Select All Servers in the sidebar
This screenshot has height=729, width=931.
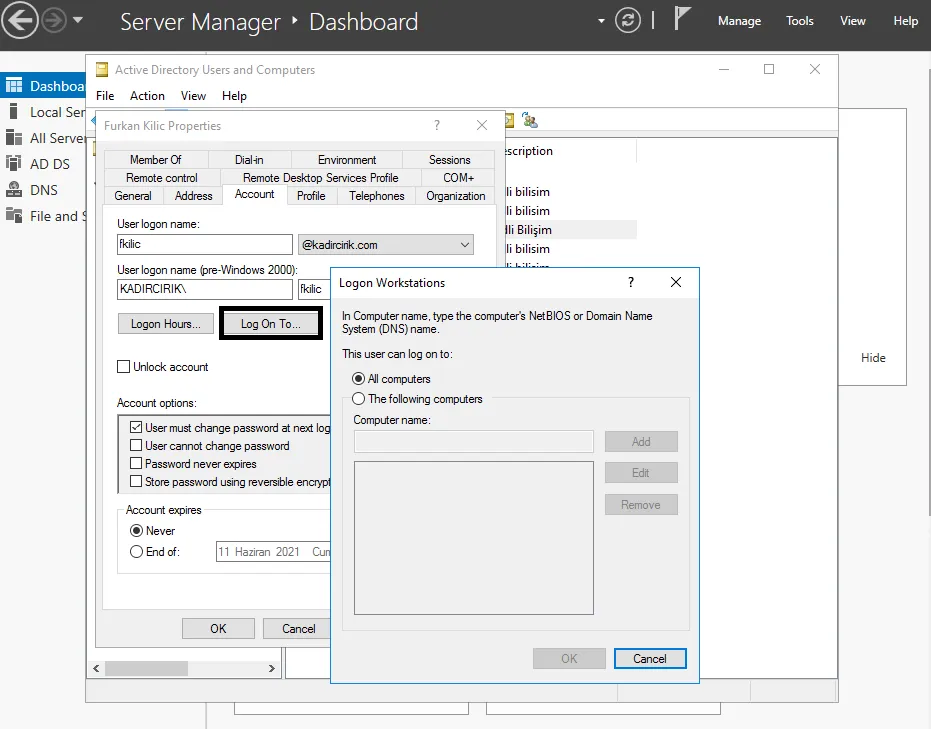43,138
